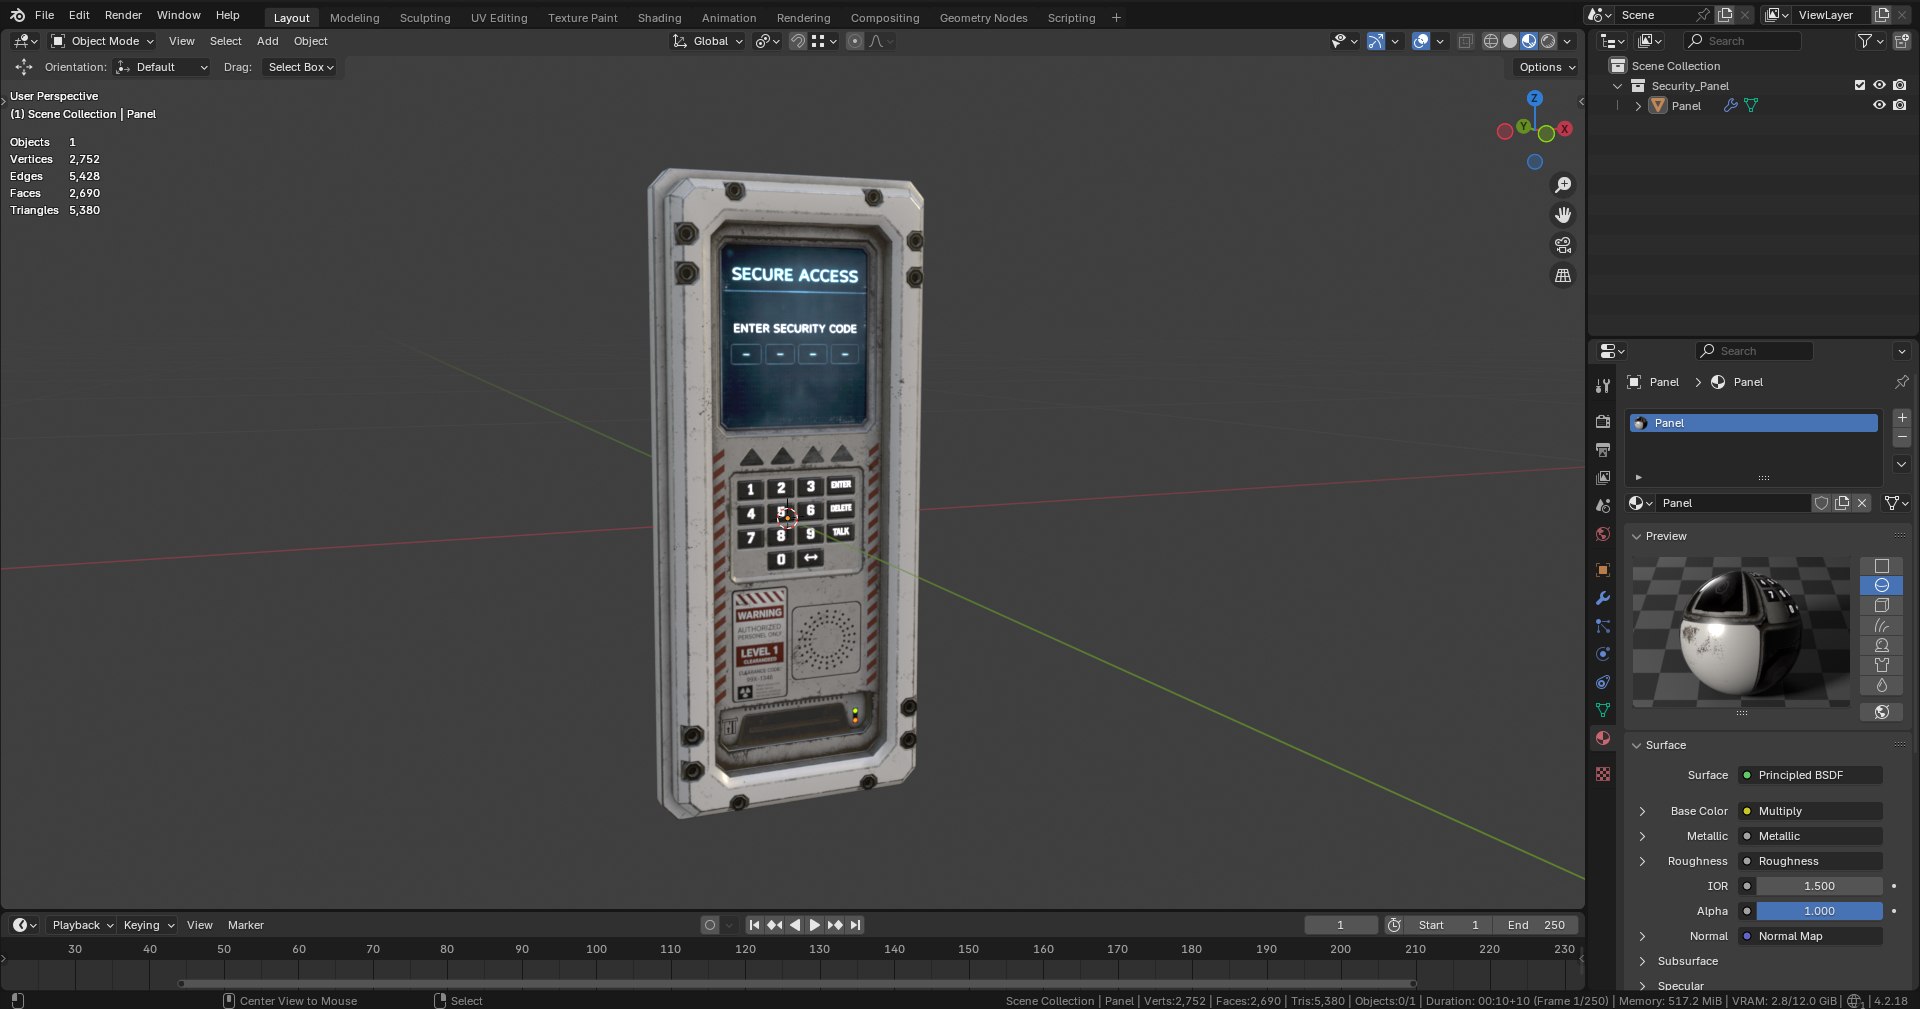Hide Security_Panel collection in viewport
Screen dimensions: 1920x1009
pyautogui.click(x=1879, y=86)
